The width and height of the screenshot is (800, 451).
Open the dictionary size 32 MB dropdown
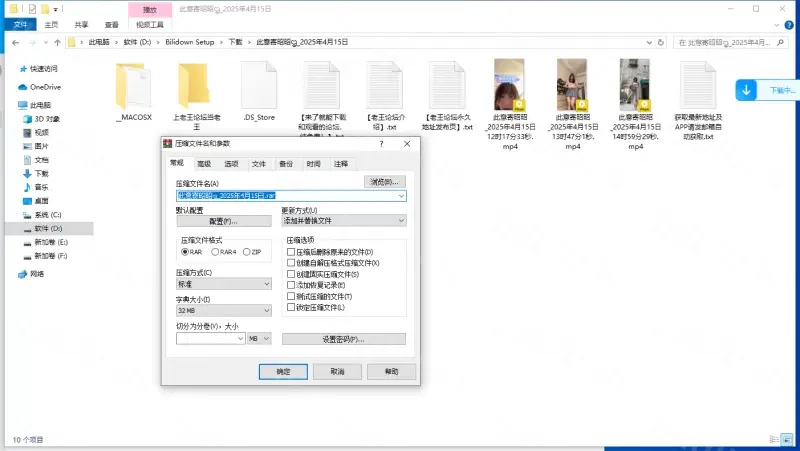pos(223,310)
